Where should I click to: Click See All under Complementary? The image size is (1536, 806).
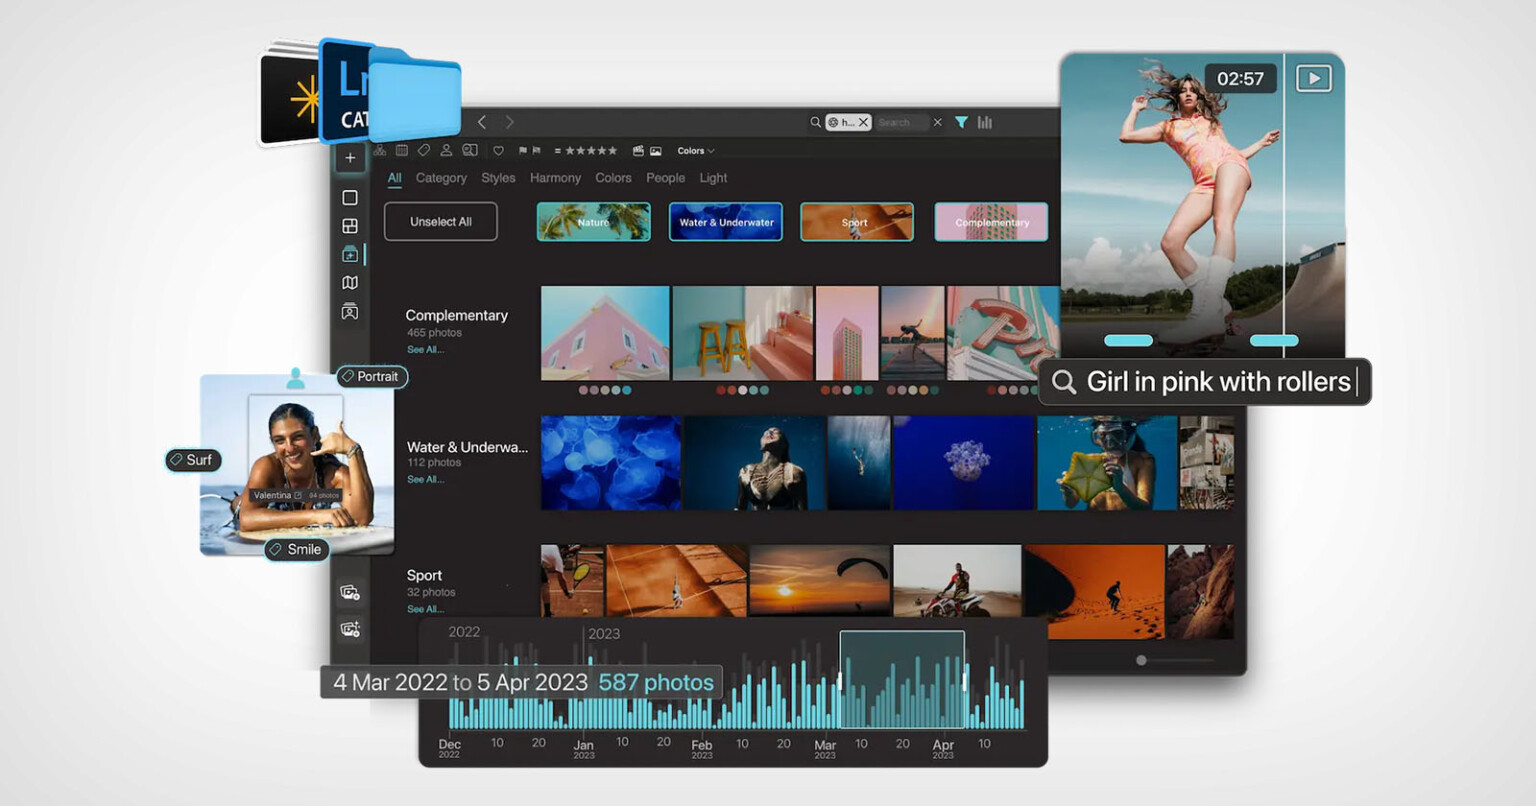(x=425, y=350)
